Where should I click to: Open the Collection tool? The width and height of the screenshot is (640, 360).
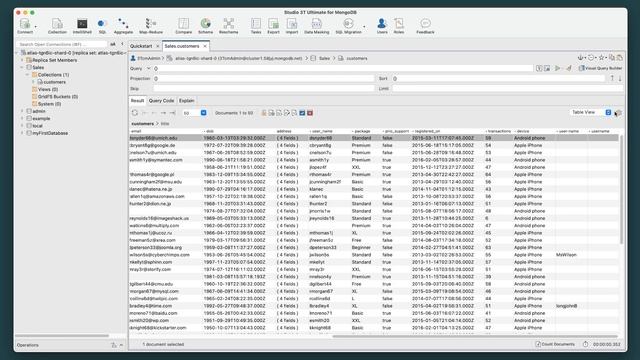click(x=57, y=26)
